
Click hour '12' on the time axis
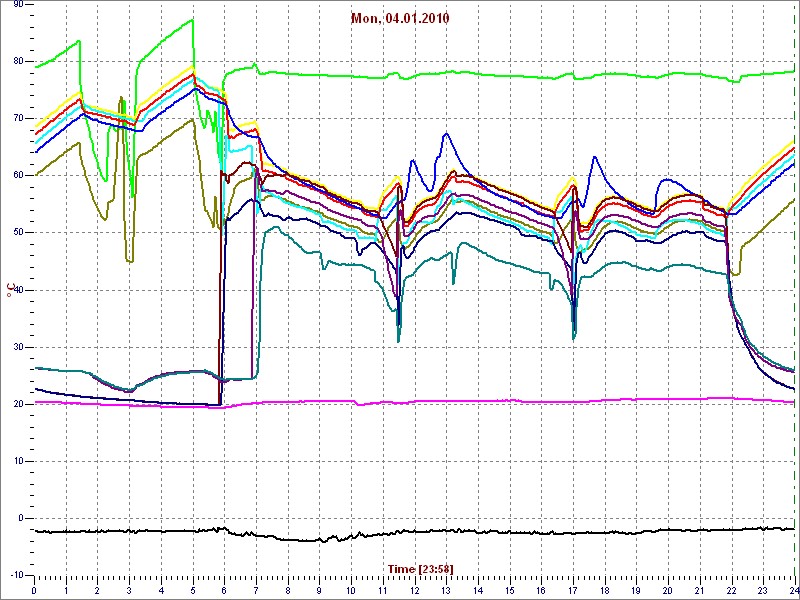[x=414, y=589]
